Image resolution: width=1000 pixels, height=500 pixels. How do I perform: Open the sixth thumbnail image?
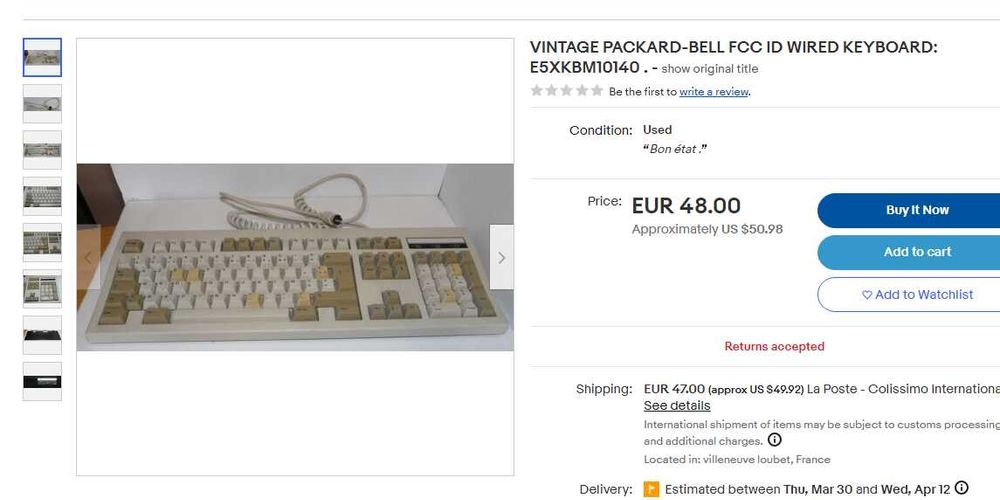tap(42, 288)
